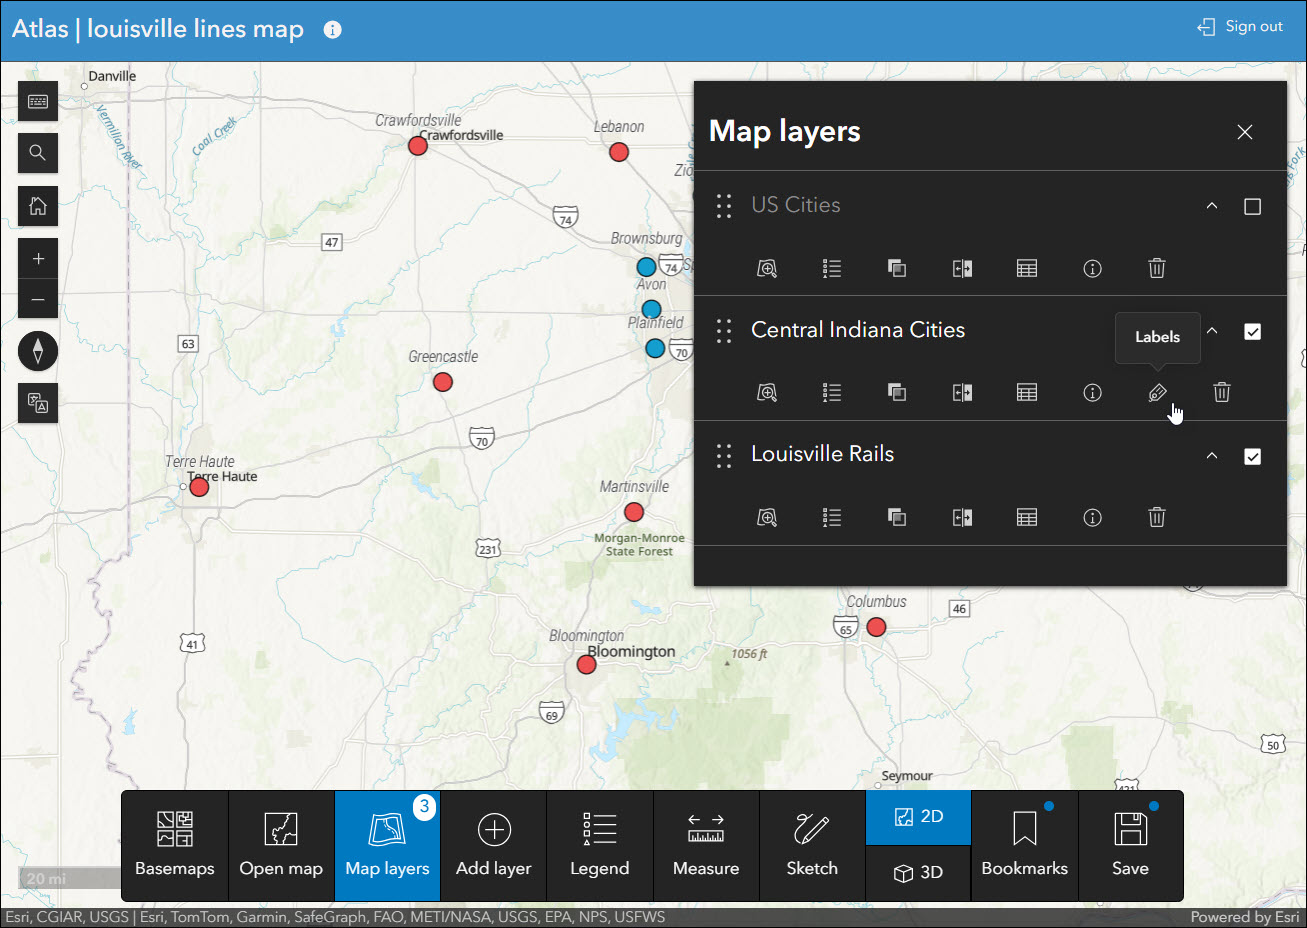Click the compass north orientation button
Image resolution: width=1307 pixels, height=928 pixels.
tap(38, 350)
